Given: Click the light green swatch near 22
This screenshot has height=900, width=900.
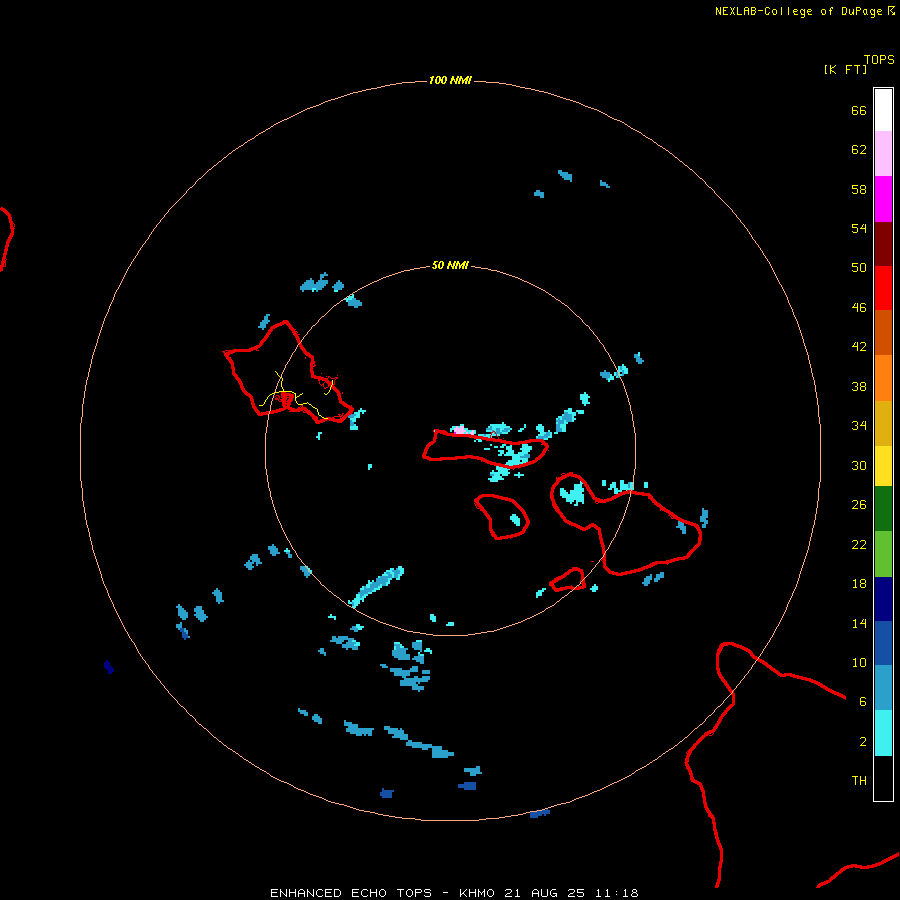Looking at the screenshot, I should click(x=883, y=554).
